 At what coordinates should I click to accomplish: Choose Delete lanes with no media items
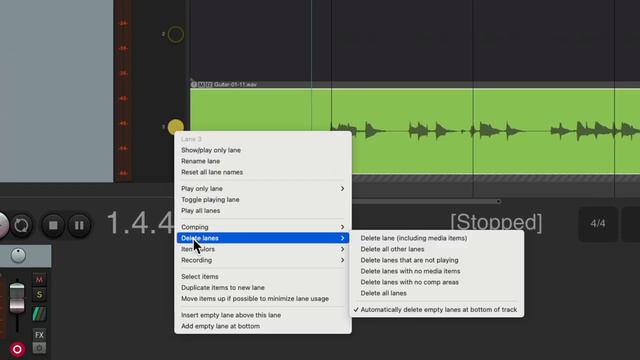point(437,271)
